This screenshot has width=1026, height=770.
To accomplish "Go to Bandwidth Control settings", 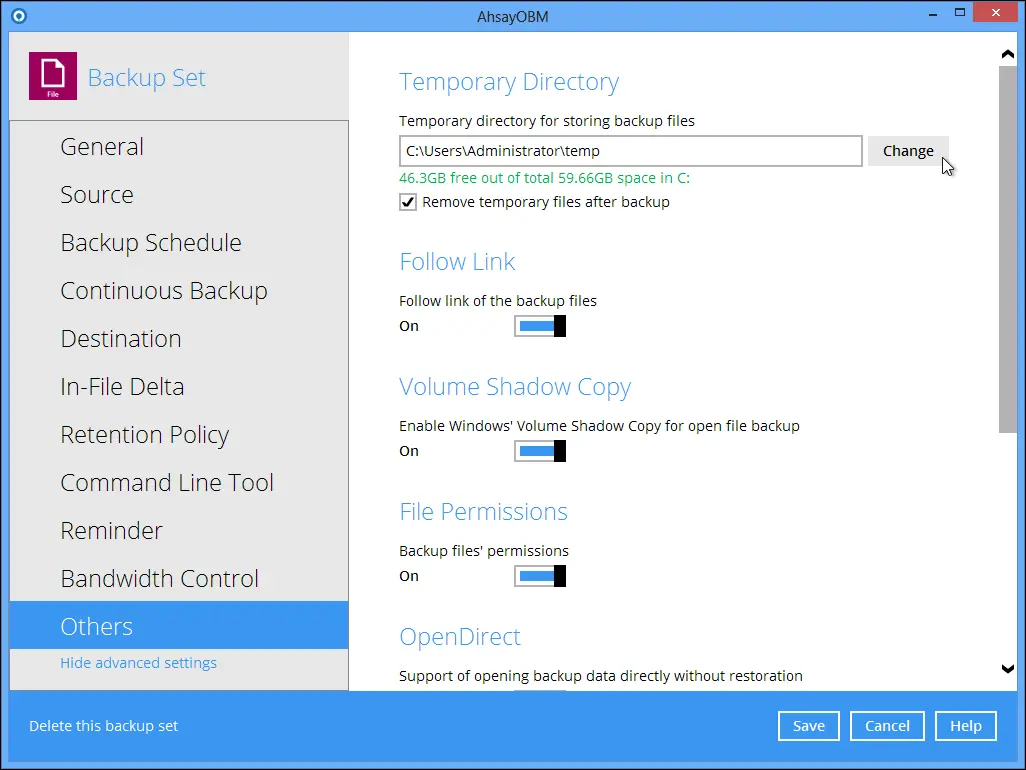I will coord(159,578).
